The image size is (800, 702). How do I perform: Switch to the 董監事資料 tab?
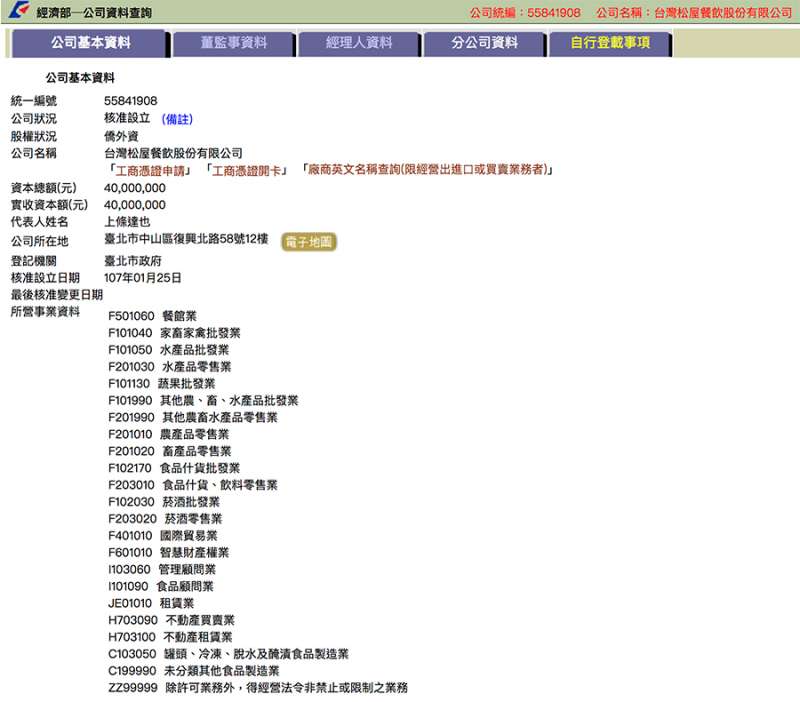point(233,43)
